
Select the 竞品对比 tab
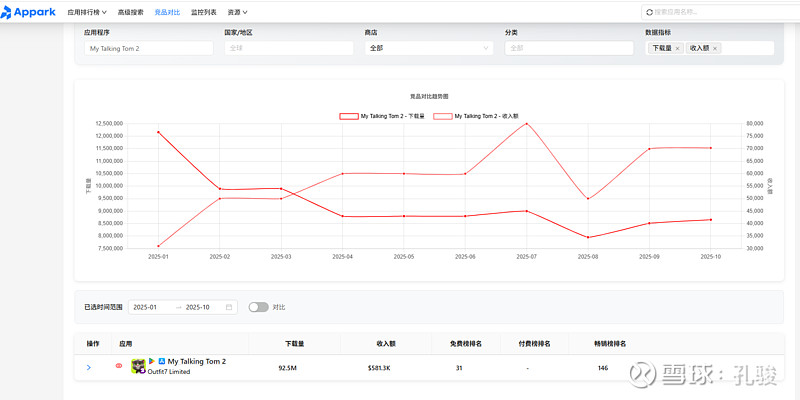click(x=167, y=12)
